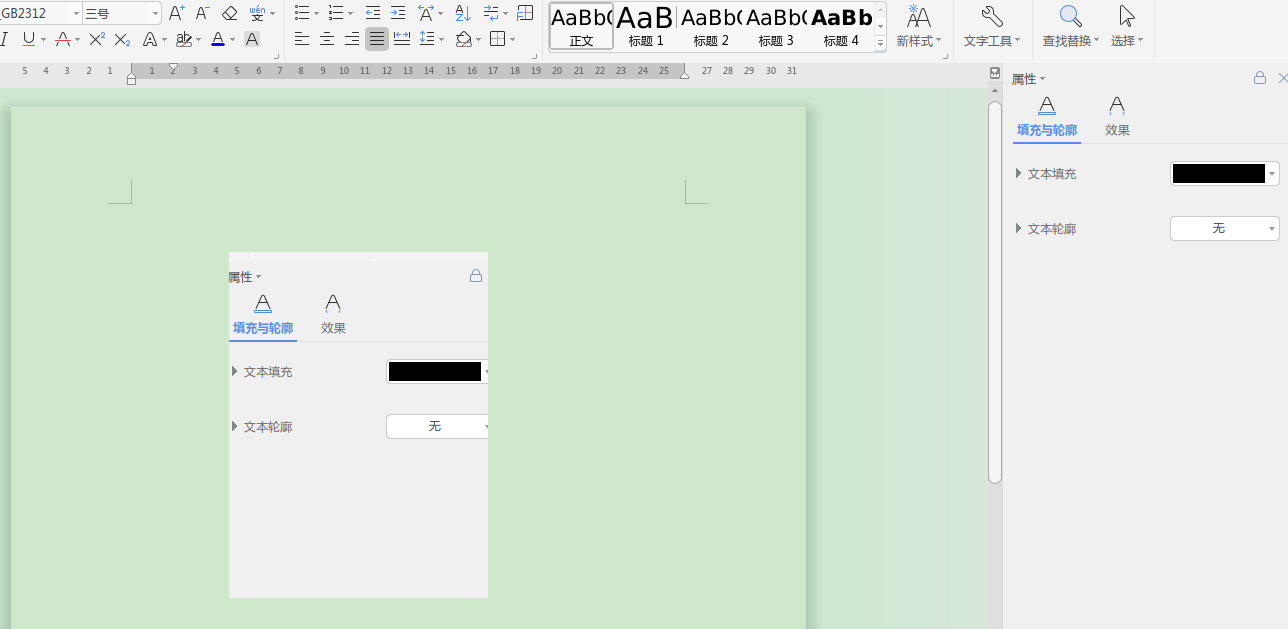Center-align the paragraph text
Image resolution: width=1288 pixels, height=629 pixels.
pos(327,39)
